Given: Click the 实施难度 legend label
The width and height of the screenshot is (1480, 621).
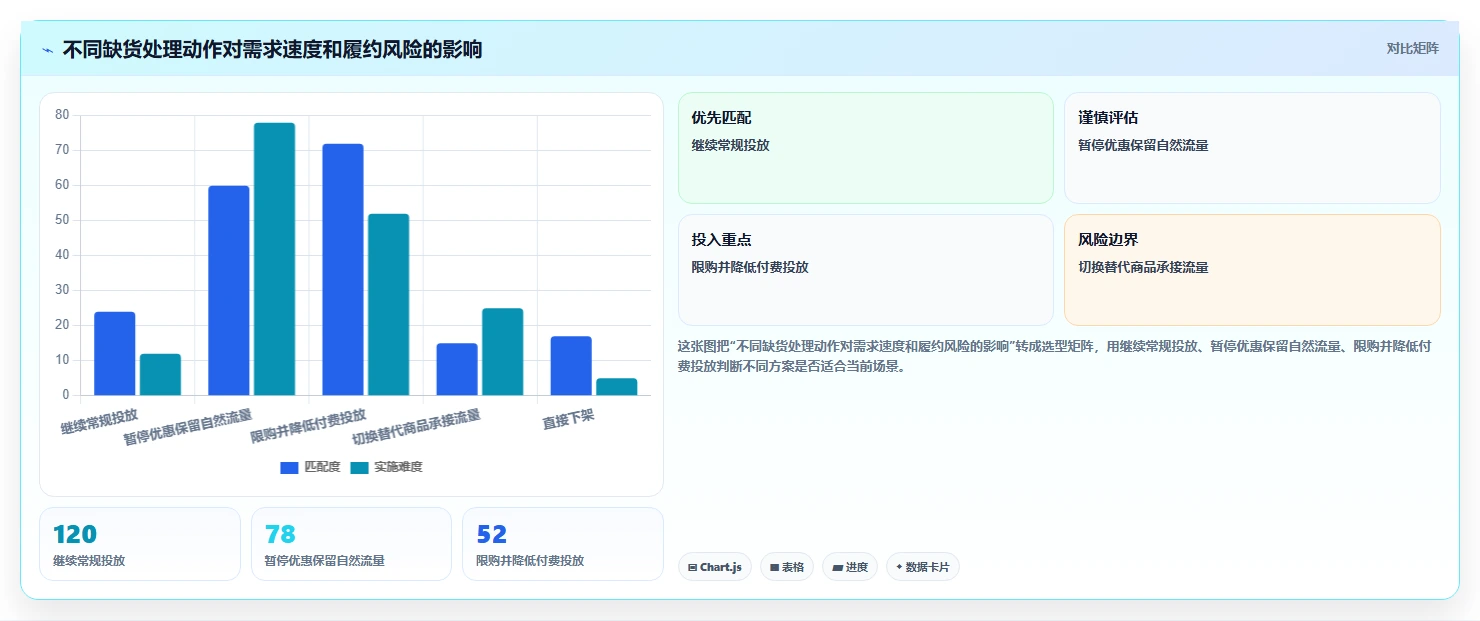Looking at the screenshot, I should tap(398, 468).
